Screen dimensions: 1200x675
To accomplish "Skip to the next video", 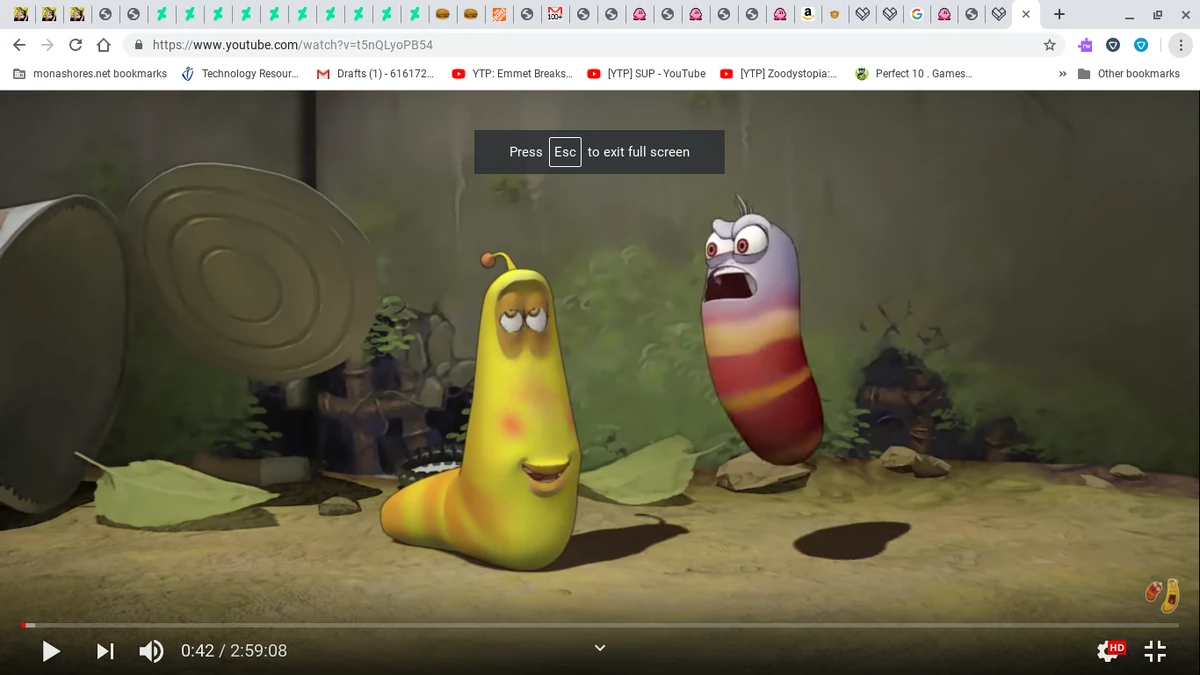I will tap(104, 651).
